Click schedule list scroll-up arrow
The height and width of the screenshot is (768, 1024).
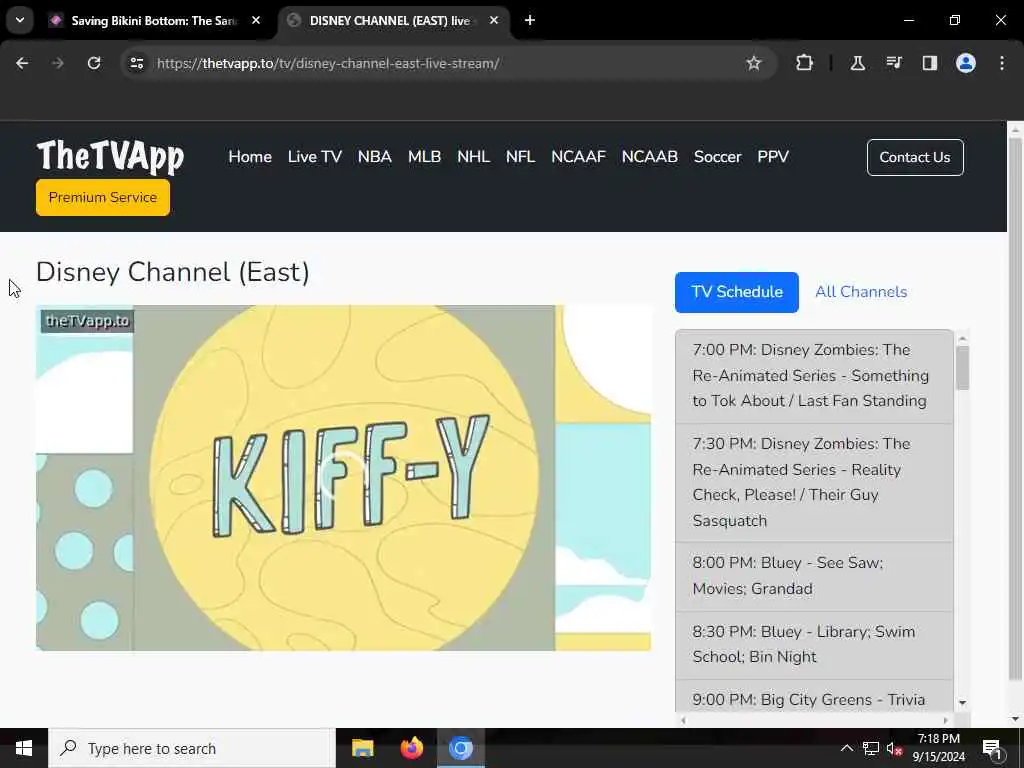point(962,338)
